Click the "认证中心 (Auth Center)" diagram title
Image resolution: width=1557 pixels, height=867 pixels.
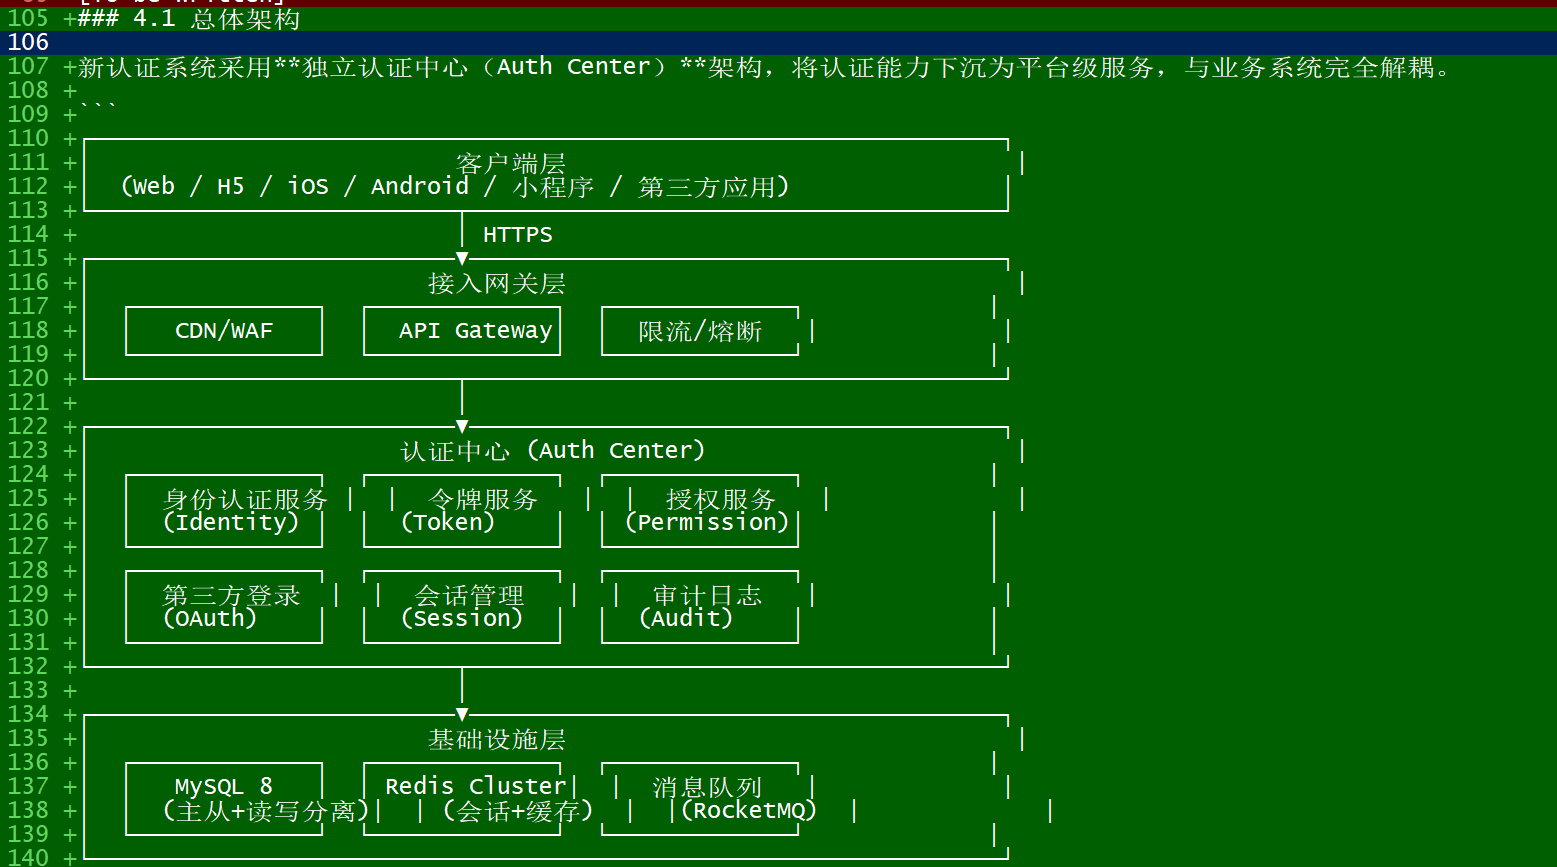[553, 451]
